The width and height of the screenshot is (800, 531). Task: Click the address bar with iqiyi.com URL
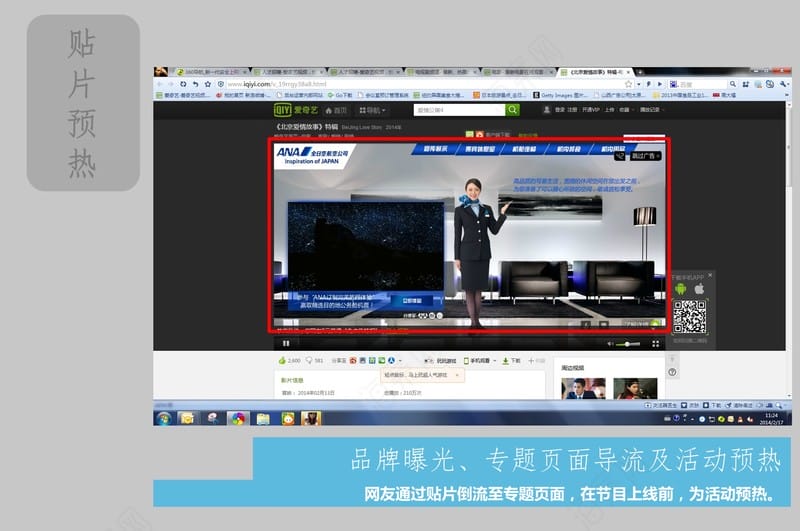[423, 84]
